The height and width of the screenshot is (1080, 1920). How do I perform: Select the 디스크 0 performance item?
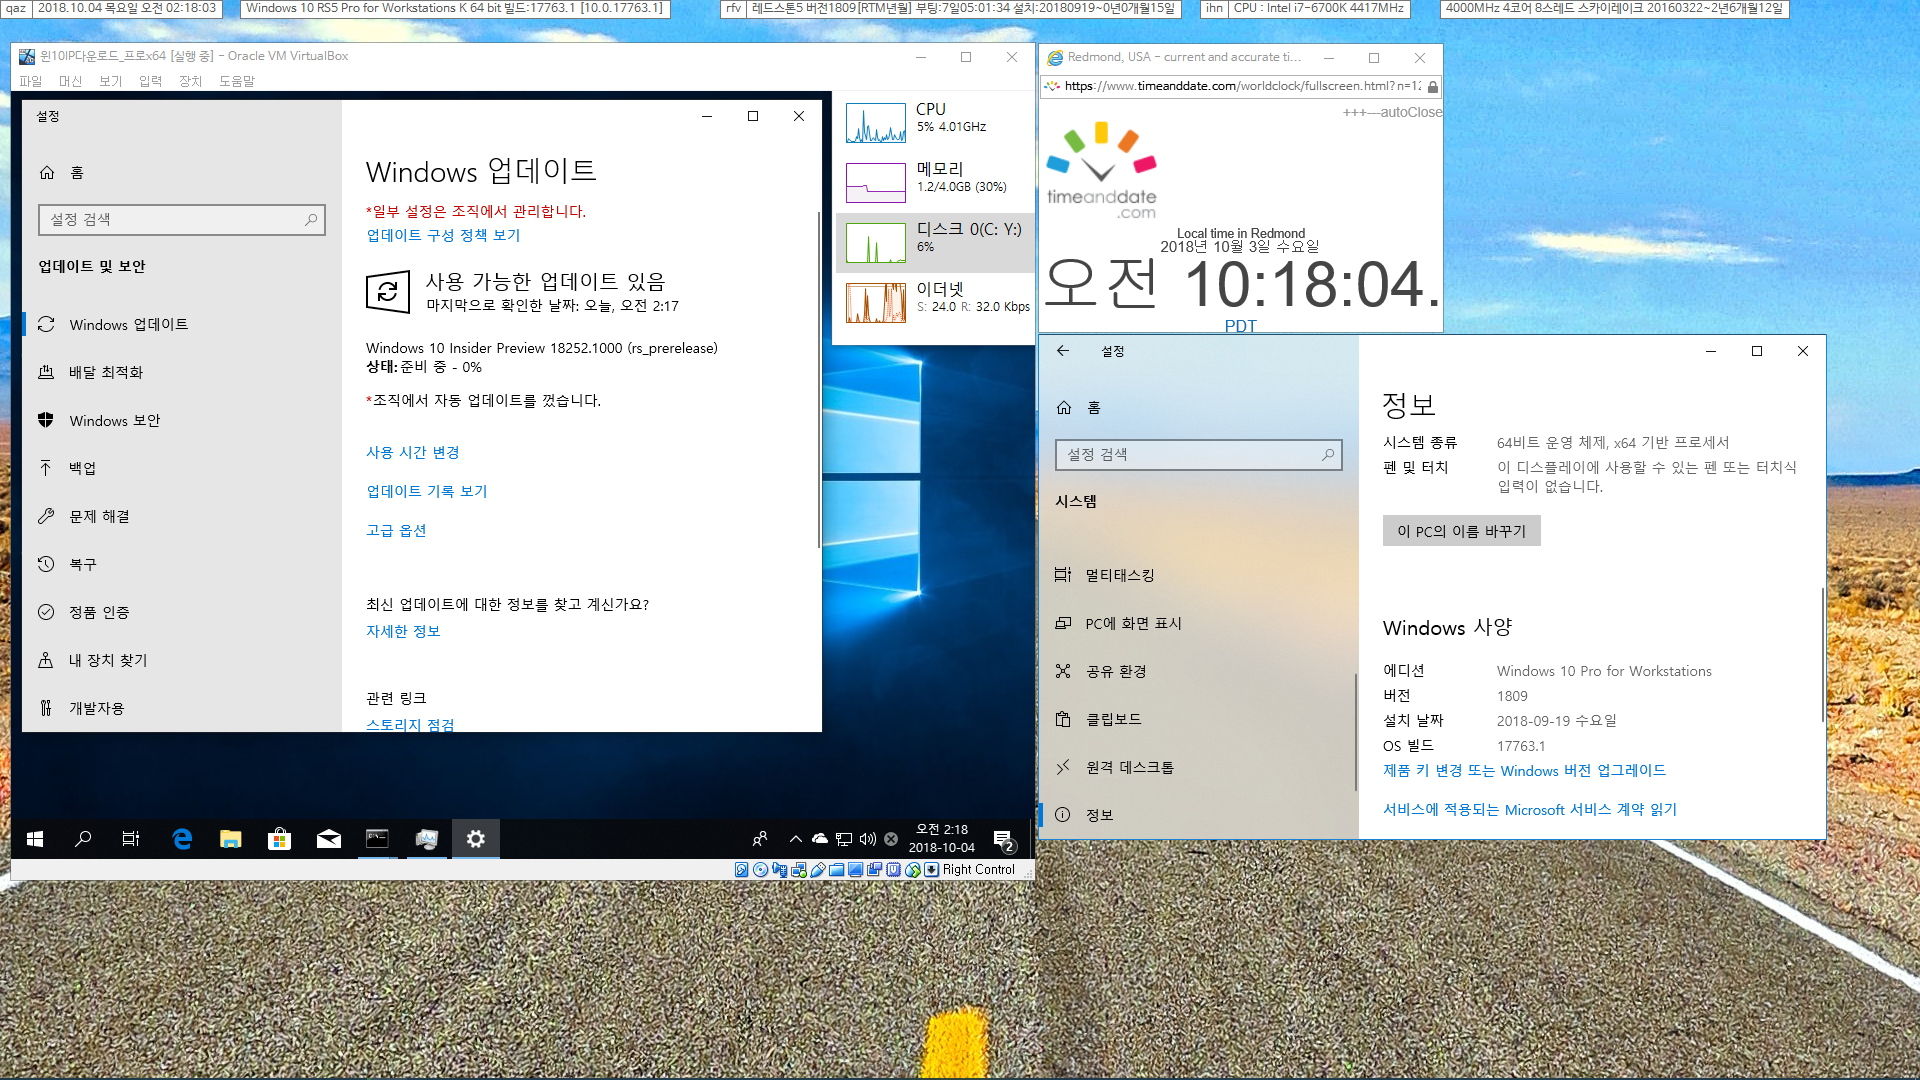pyautogui.click(x=935, y=242)
